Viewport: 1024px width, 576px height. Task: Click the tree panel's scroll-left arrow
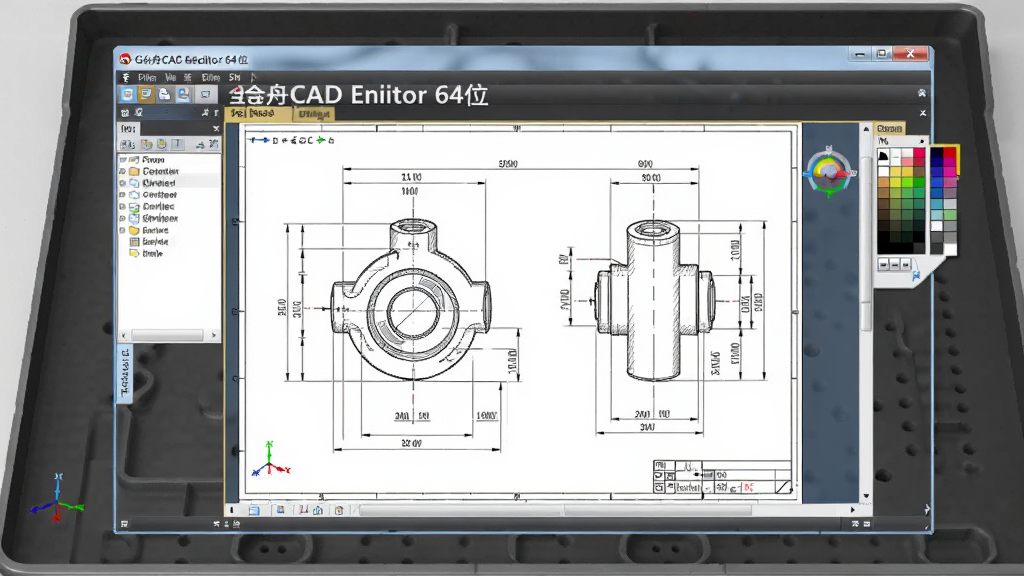(x=124, y=335)
